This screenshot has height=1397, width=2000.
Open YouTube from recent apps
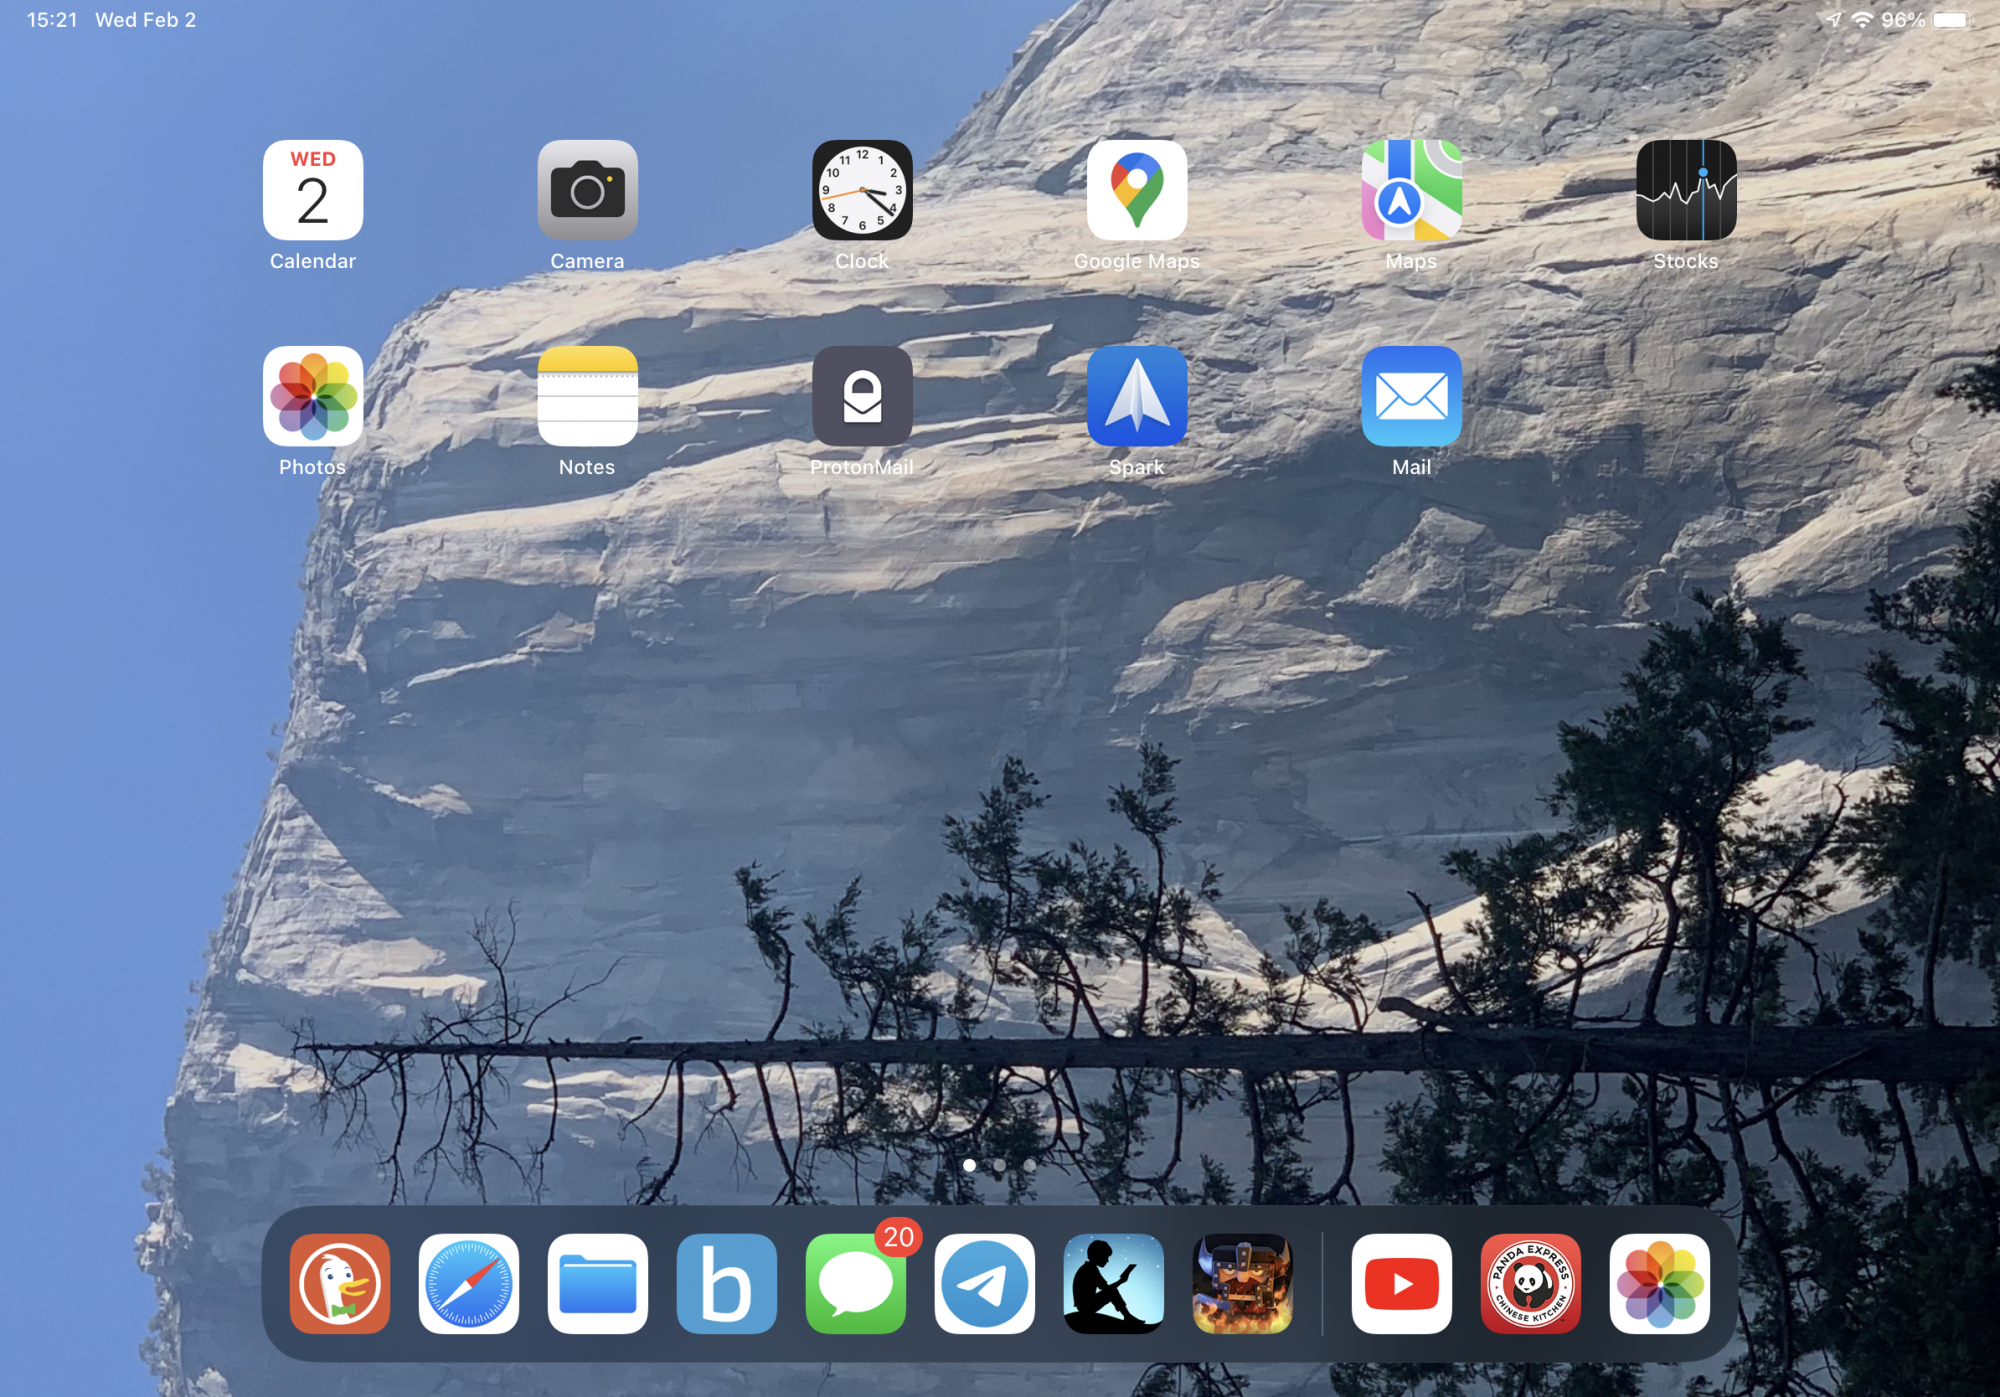[x=1401, y=1283]
